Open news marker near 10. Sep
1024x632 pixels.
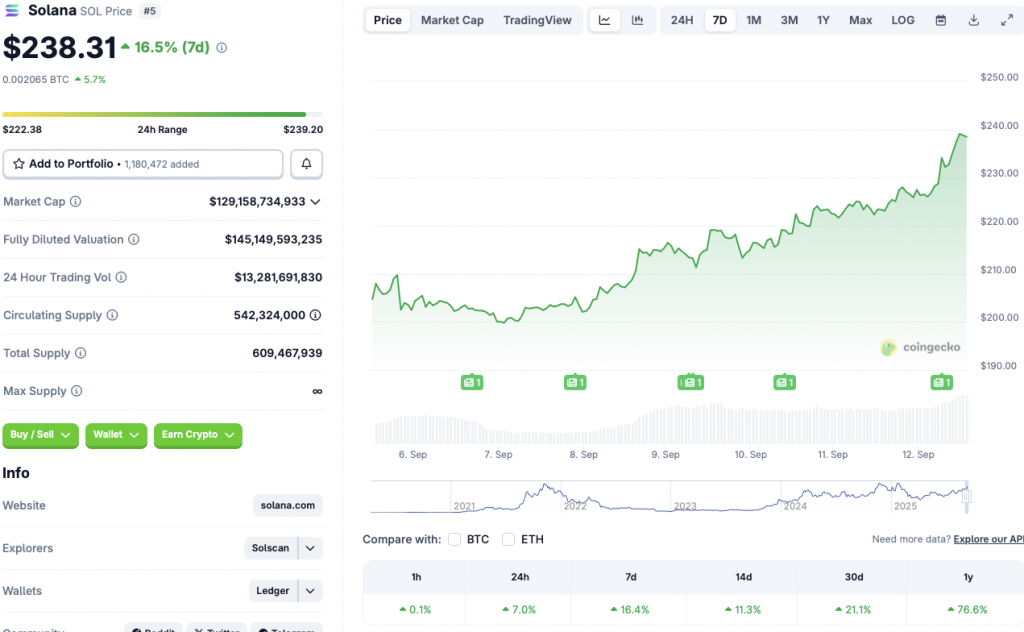tap(784, 382)
